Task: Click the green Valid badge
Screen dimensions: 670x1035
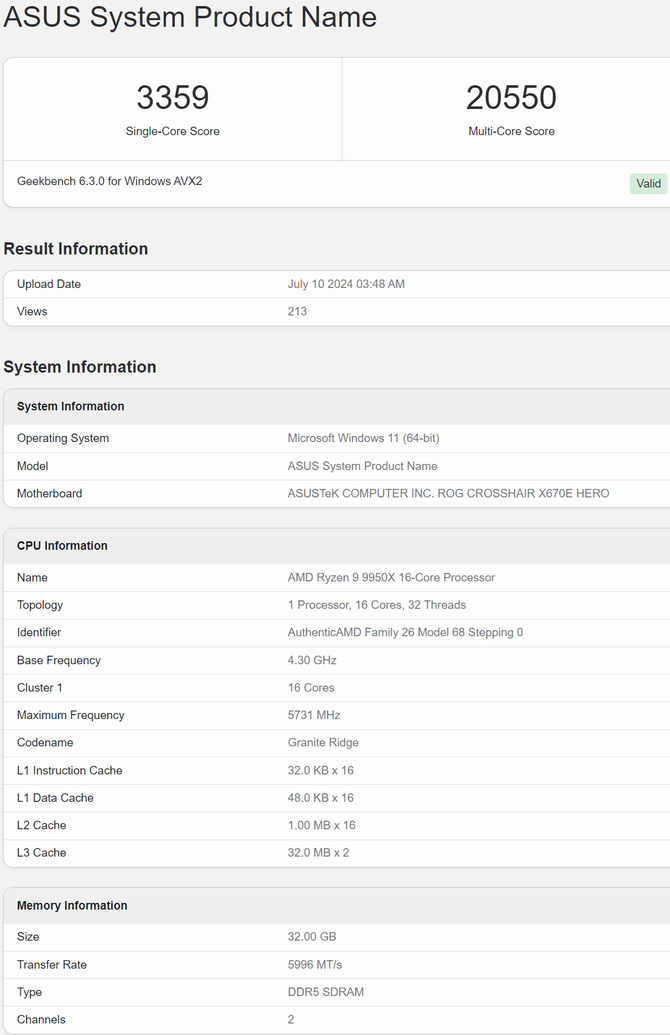Action: tap(648, 184)
